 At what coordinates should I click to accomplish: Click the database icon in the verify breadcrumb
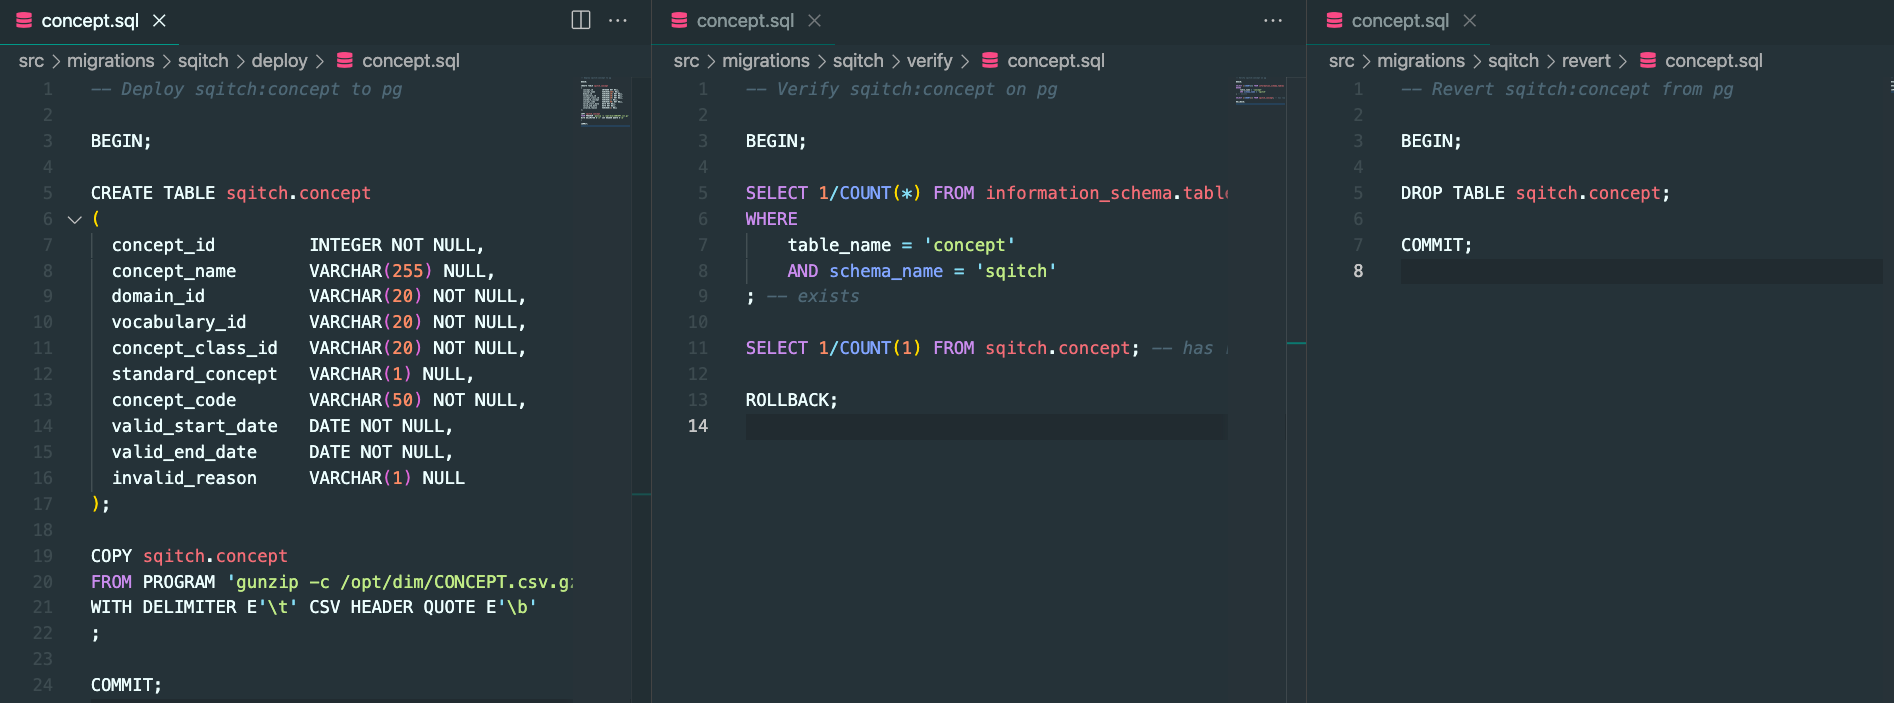click(990, 60)
